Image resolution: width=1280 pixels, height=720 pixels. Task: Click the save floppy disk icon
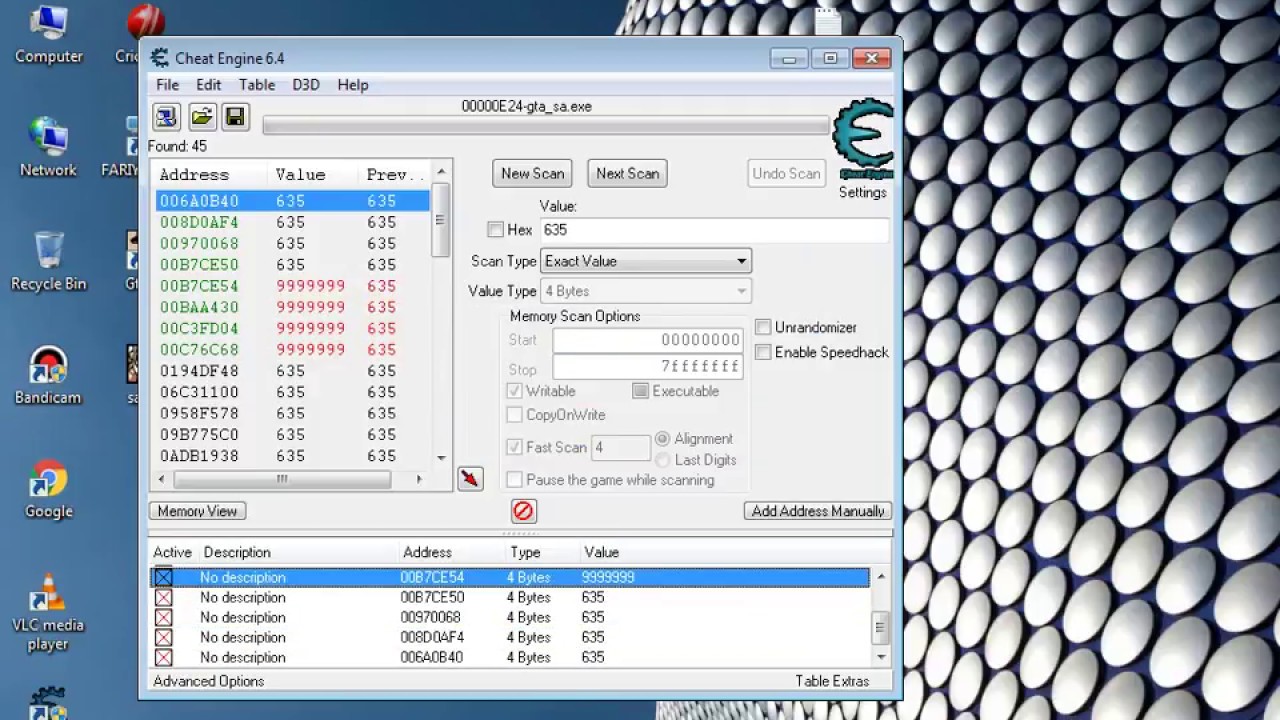click(235, 117)
